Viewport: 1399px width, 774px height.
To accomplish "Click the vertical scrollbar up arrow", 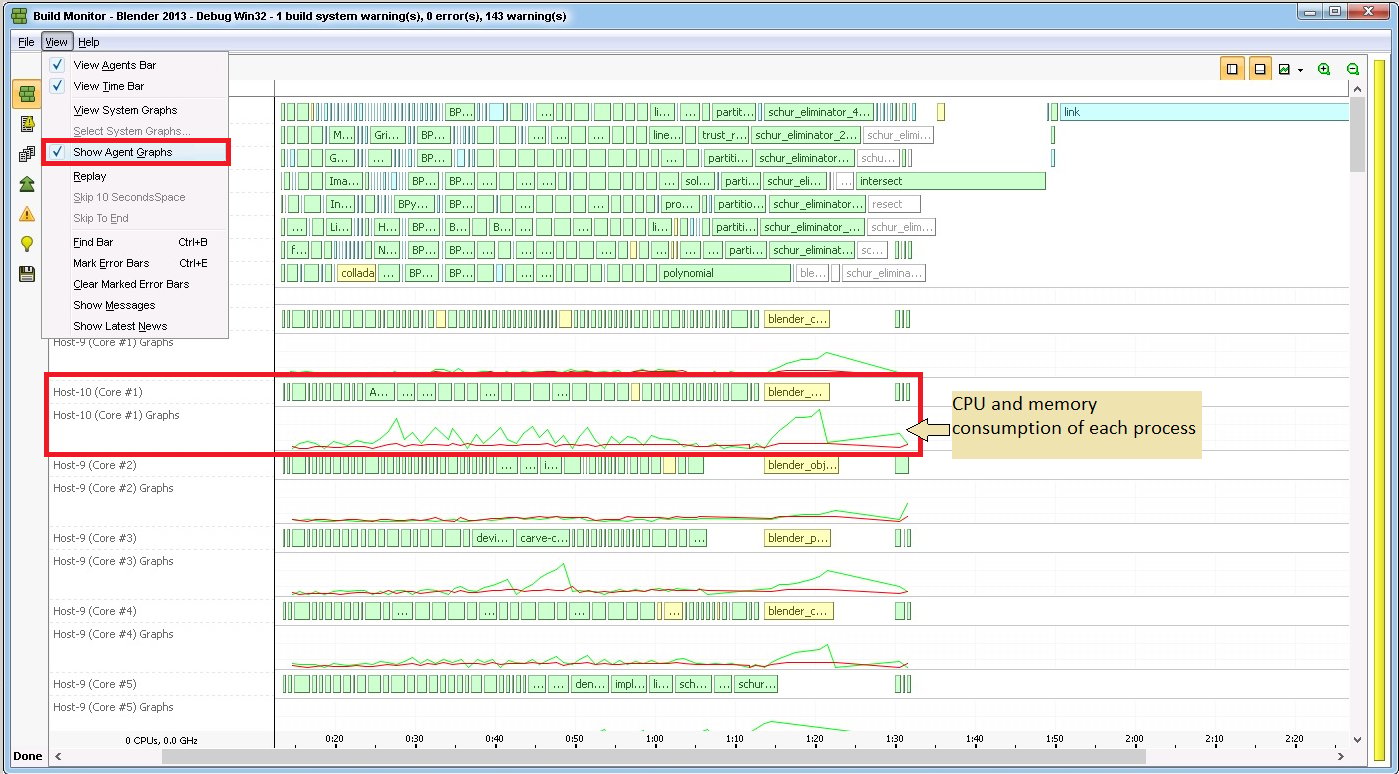I will [x=1357, y=90].
